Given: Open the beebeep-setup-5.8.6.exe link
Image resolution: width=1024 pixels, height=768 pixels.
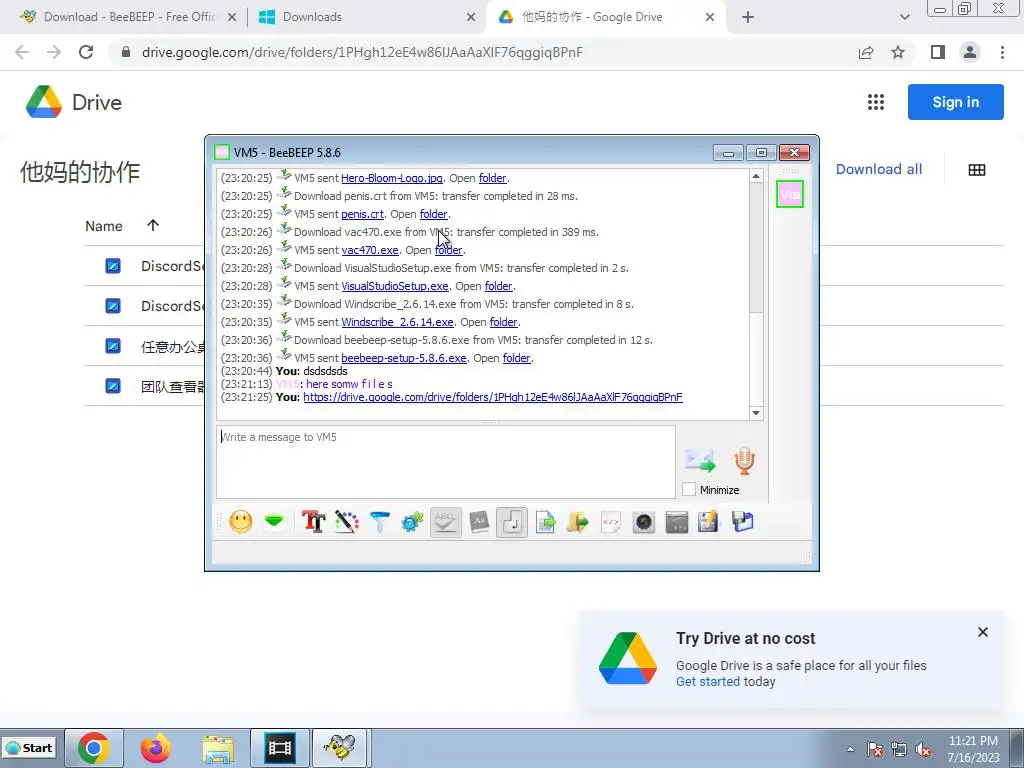Looking at the screenshot, I should click(404, 358).
